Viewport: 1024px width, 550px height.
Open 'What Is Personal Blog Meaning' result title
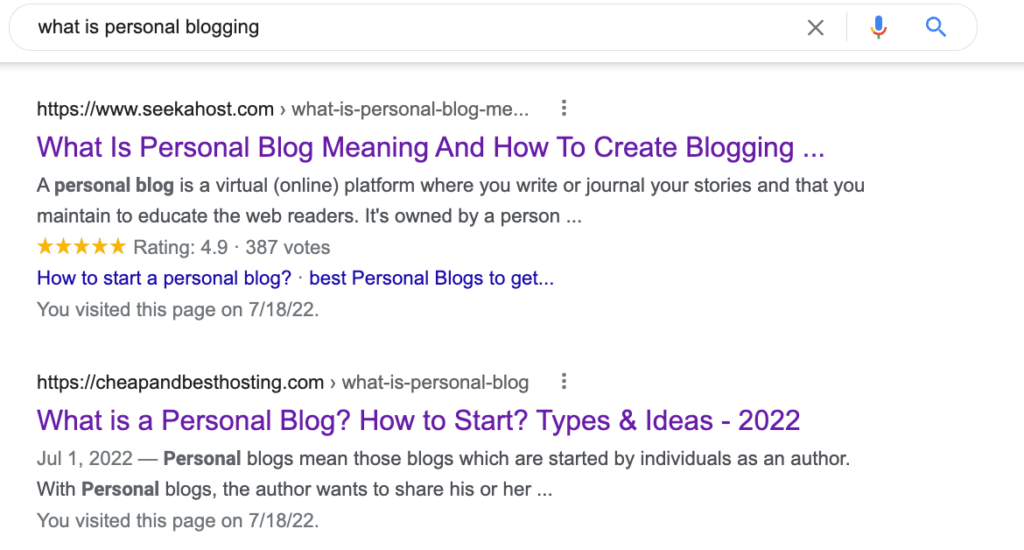(430, 148)
